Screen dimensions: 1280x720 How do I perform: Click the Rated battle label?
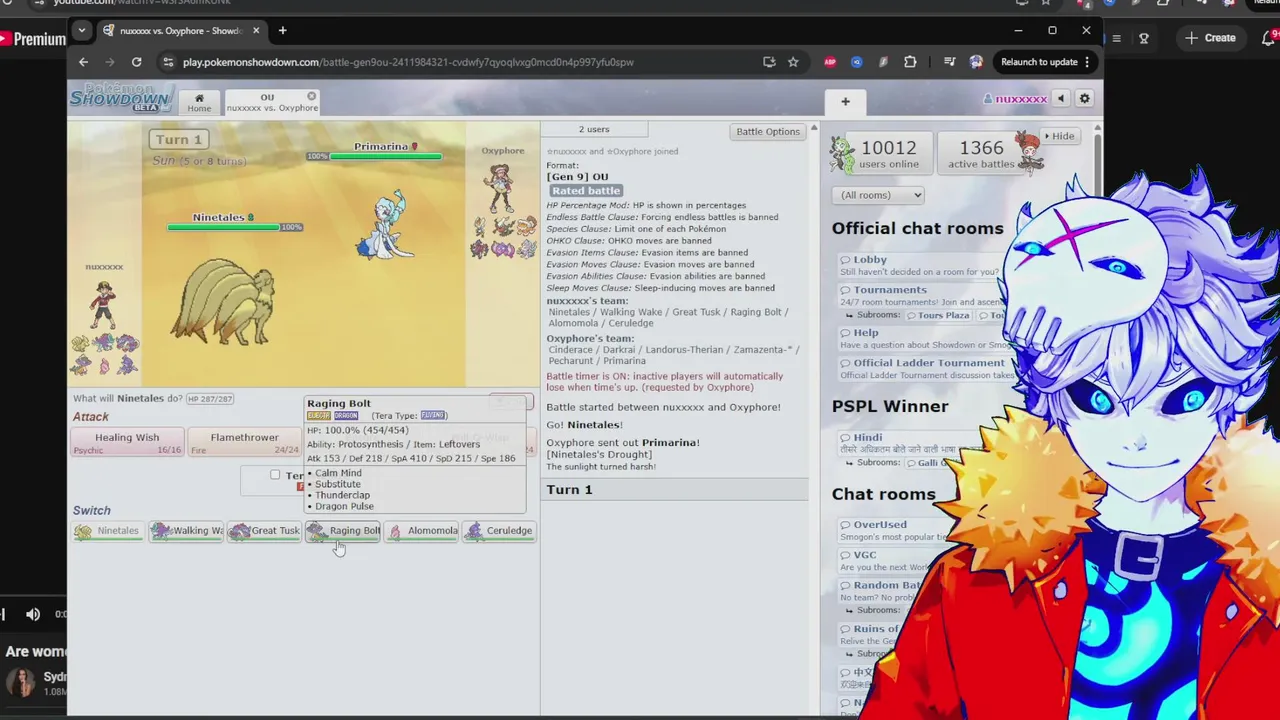click(586, 190)
